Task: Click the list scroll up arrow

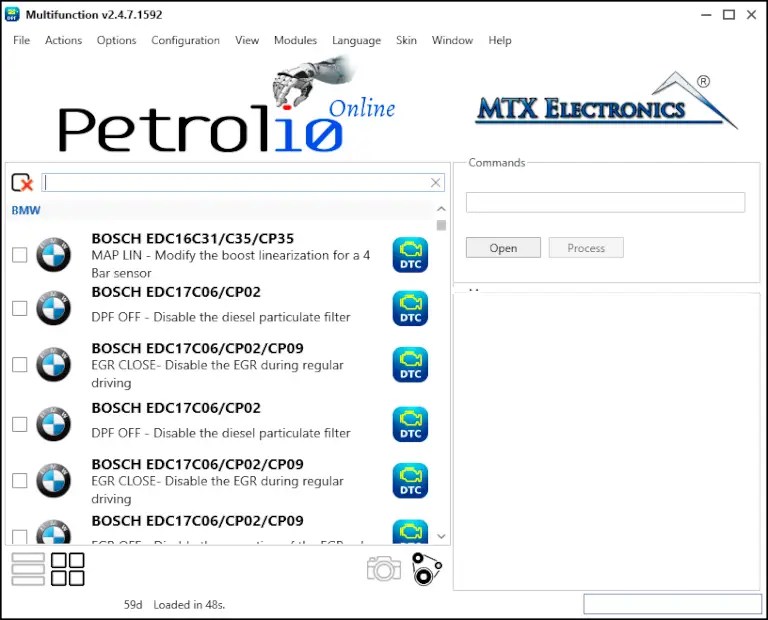Action: coord(441,209)
